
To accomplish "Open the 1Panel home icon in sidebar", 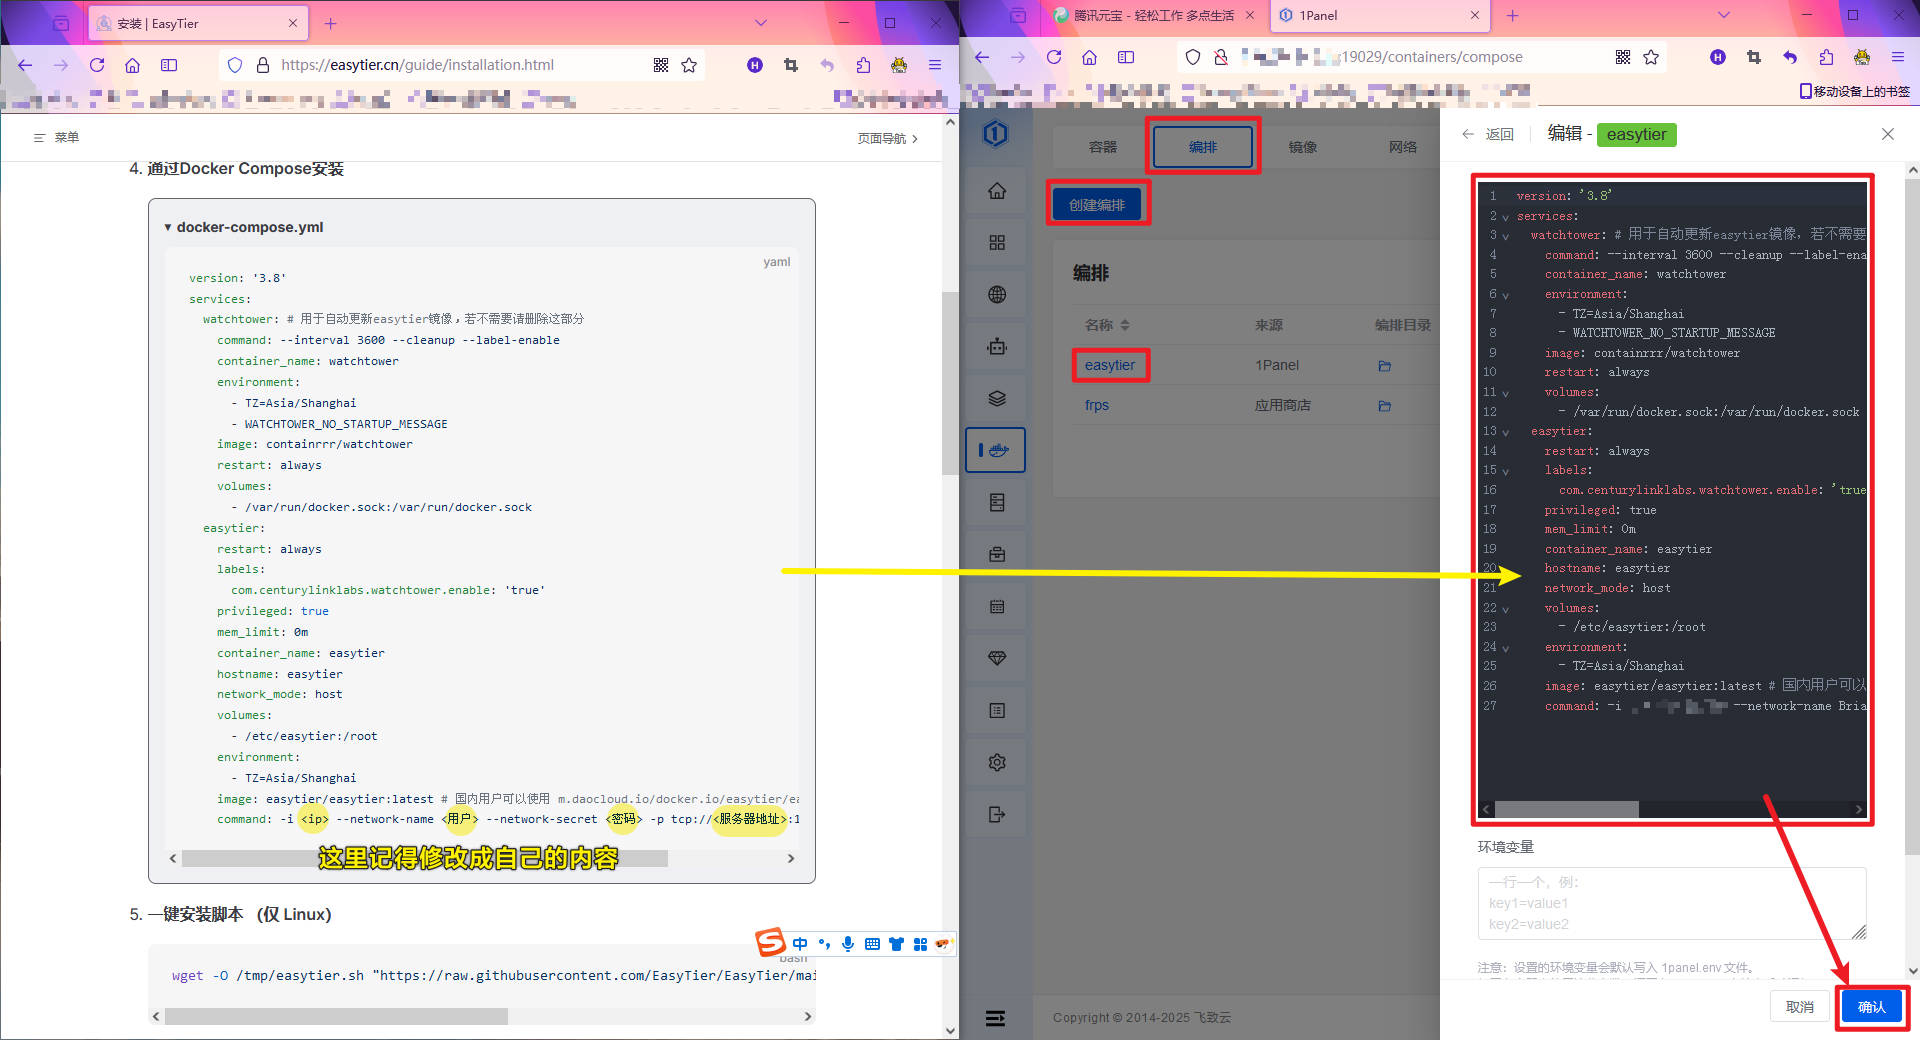I will tap(996, 191).
